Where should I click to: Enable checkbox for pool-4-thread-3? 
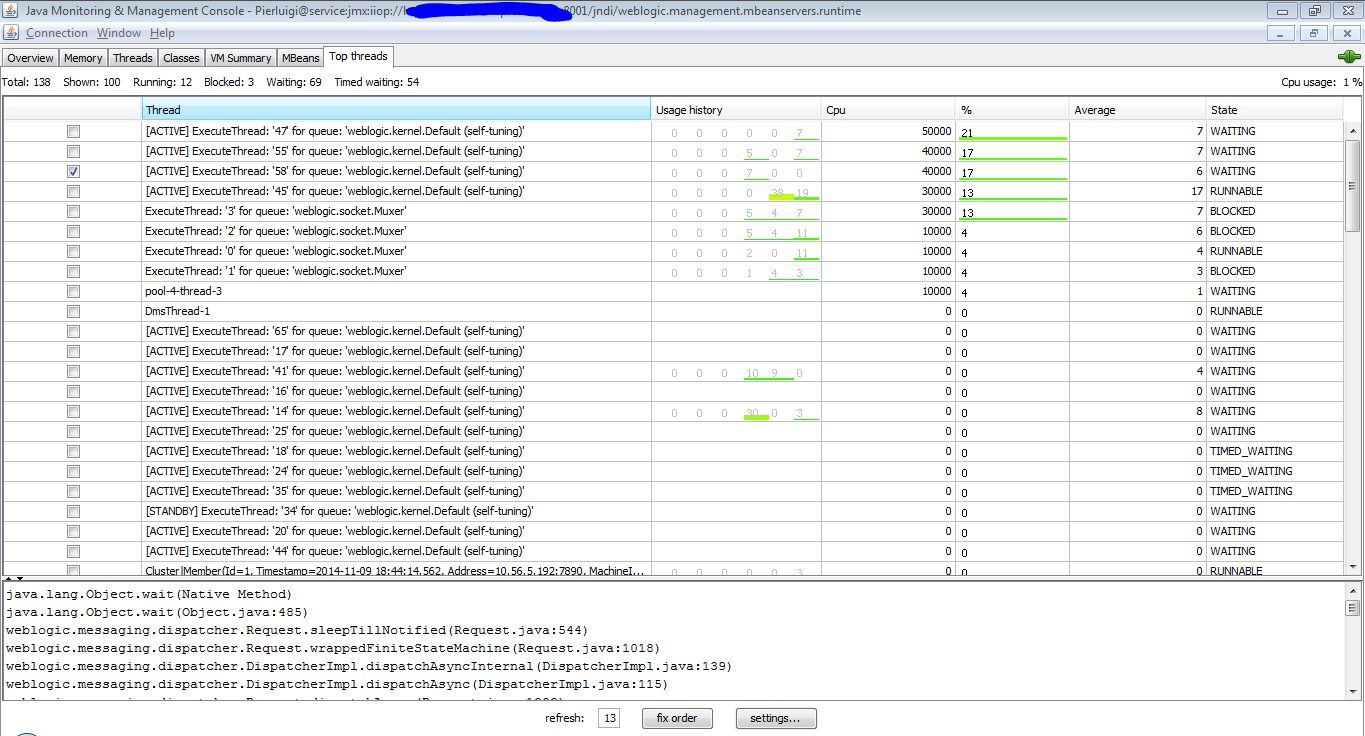pos(72,291)
